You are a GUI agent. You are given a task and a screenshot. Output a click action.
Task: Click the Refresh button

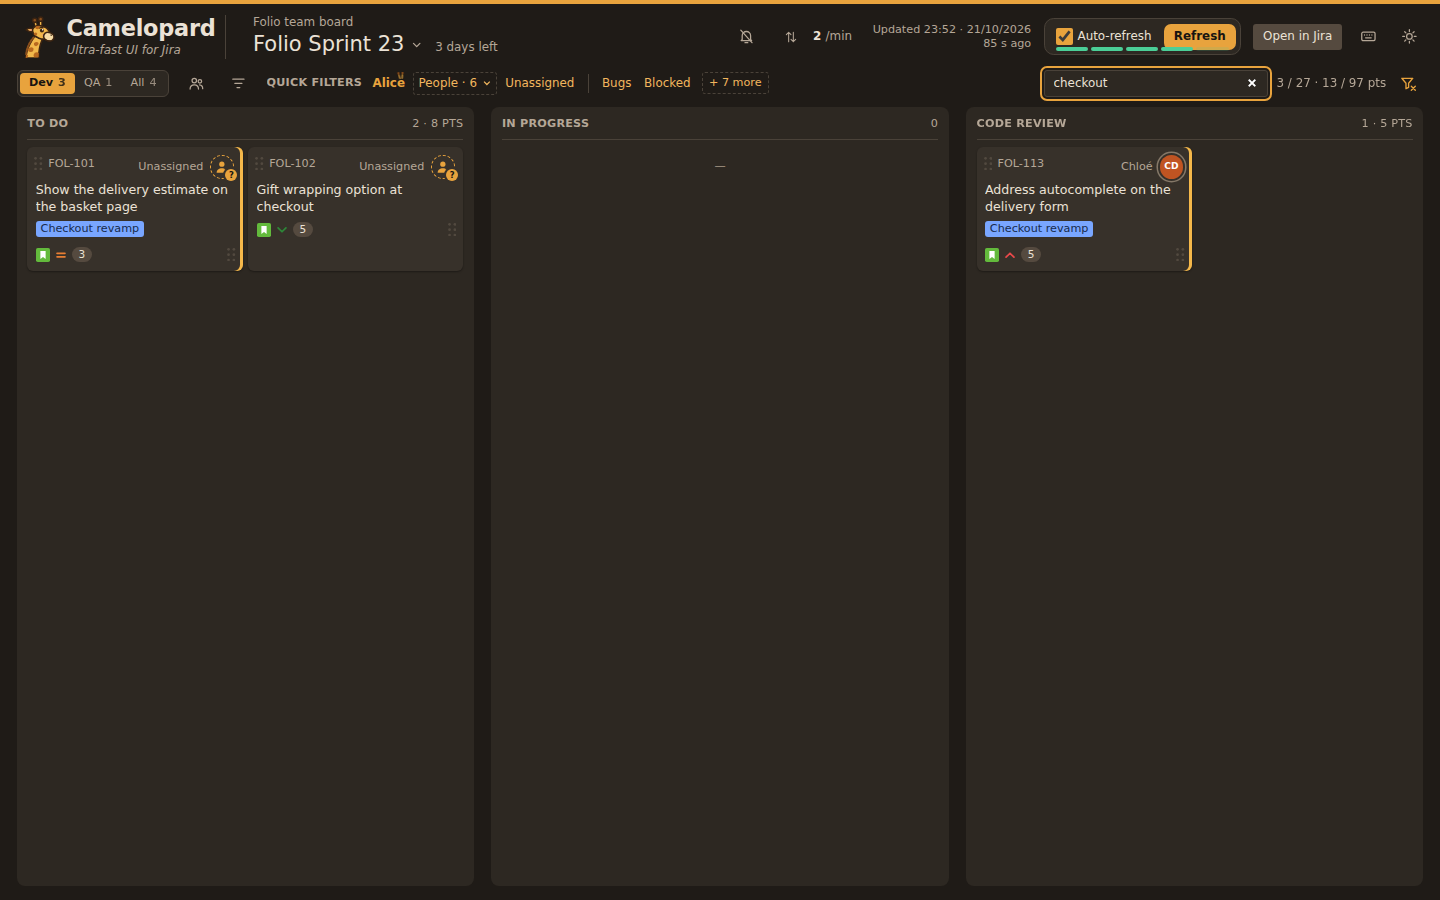pos(1200,36)
